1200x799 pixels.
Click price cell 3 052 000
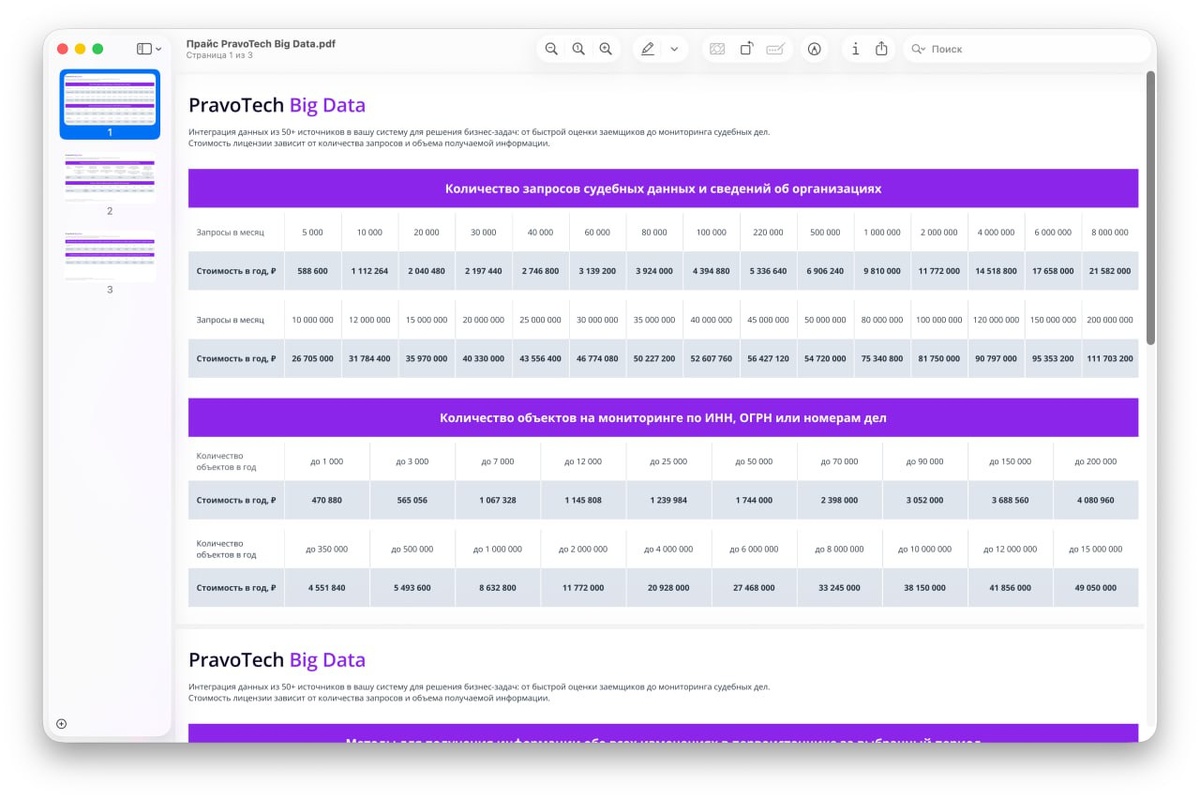click(924, 500)
